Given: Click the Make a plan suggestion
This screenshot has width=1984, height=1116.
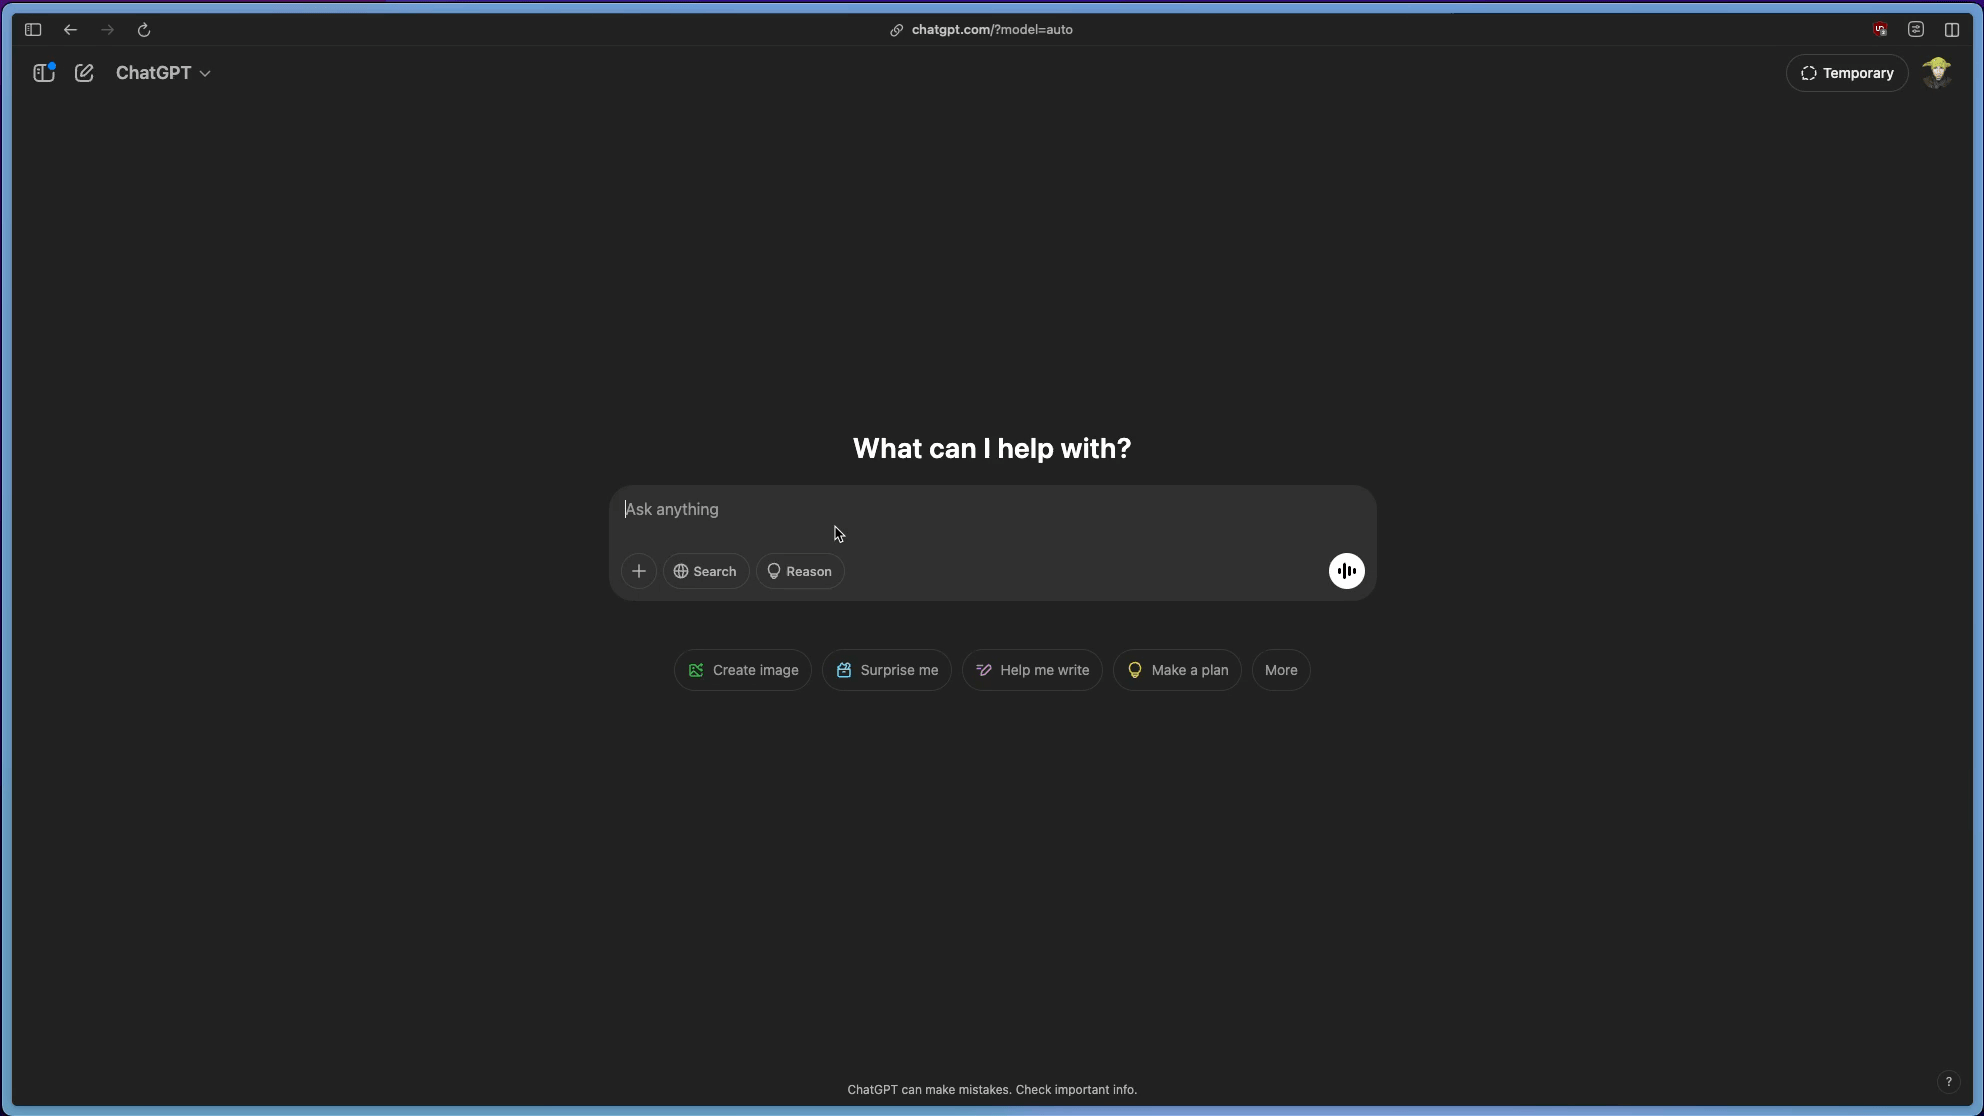Looking at the screenshot, I should tap(1177, 670).
